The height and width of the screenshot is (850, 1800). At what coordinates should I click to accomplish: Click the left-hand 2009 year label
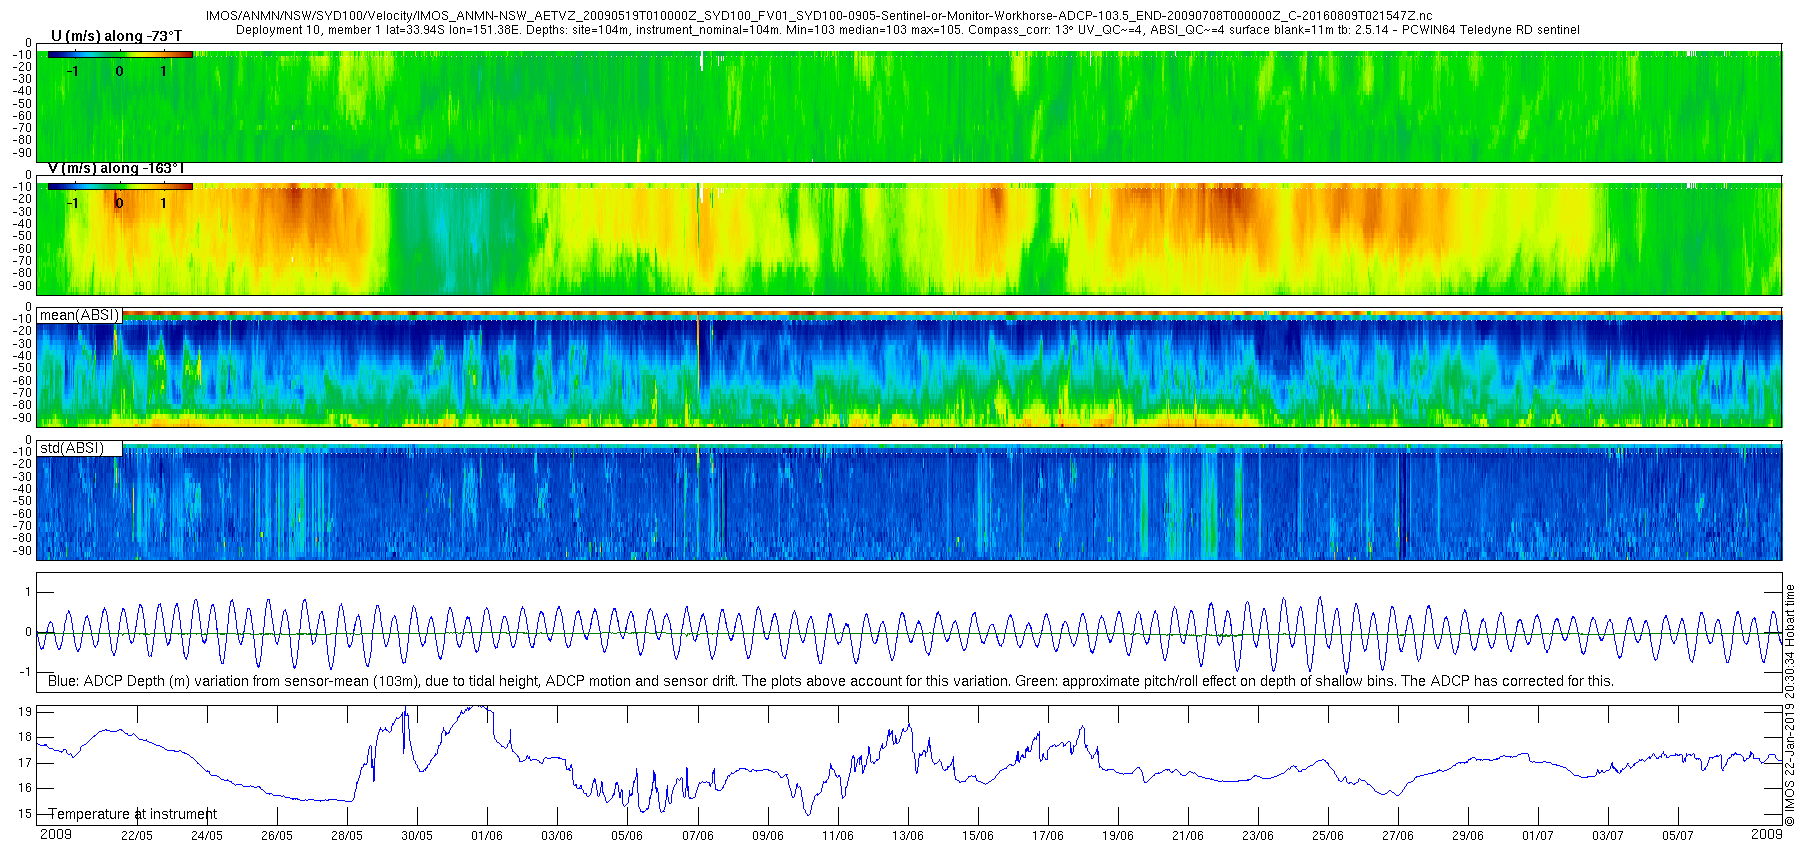click(x=56, y=834)
